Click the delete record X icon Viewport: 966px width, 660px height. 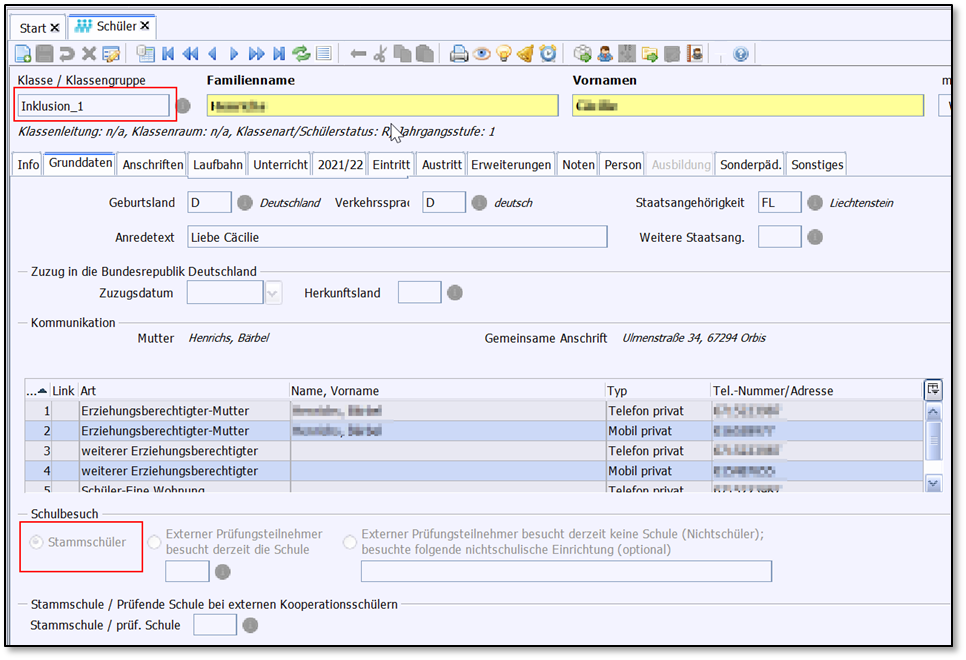click(89, 54)
